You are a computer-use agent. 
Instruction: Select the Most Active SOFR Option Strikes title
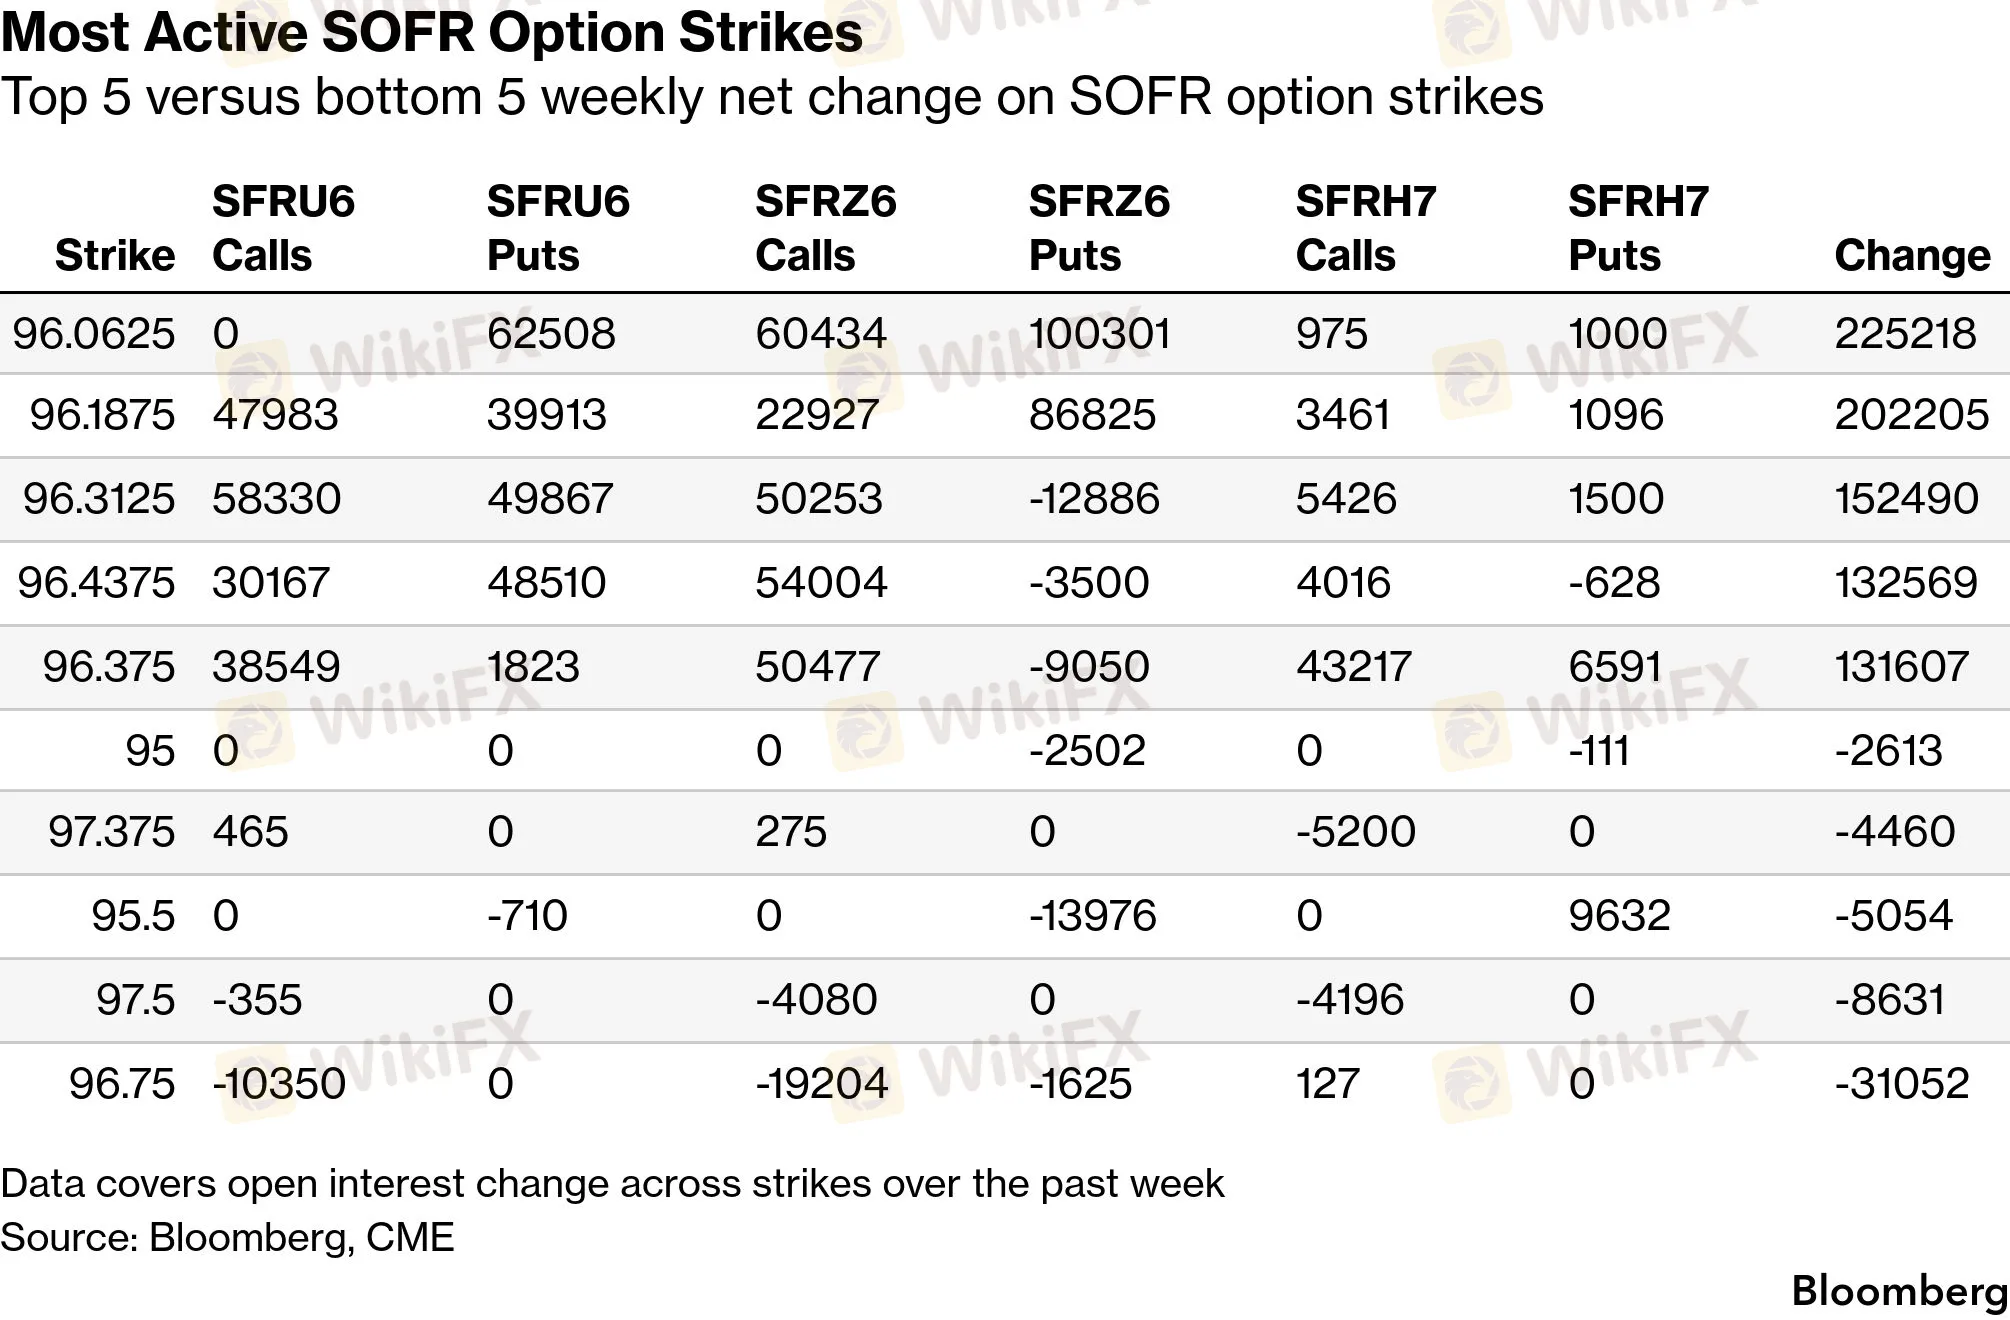[x=432, y=33]
